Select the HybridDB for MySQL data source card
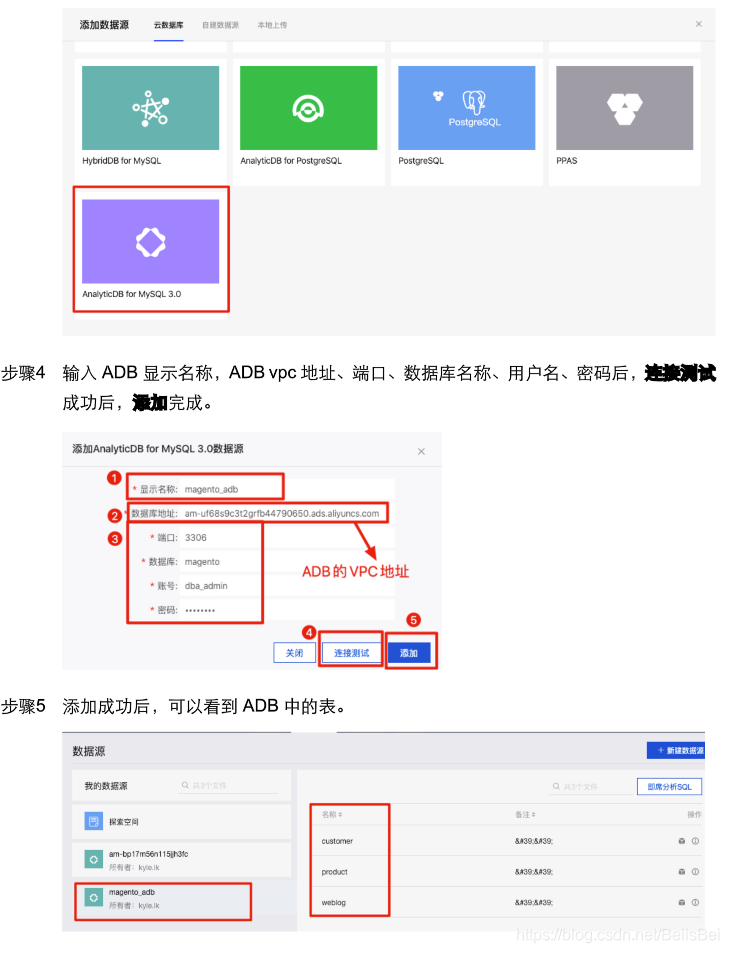 coord(151,122)
